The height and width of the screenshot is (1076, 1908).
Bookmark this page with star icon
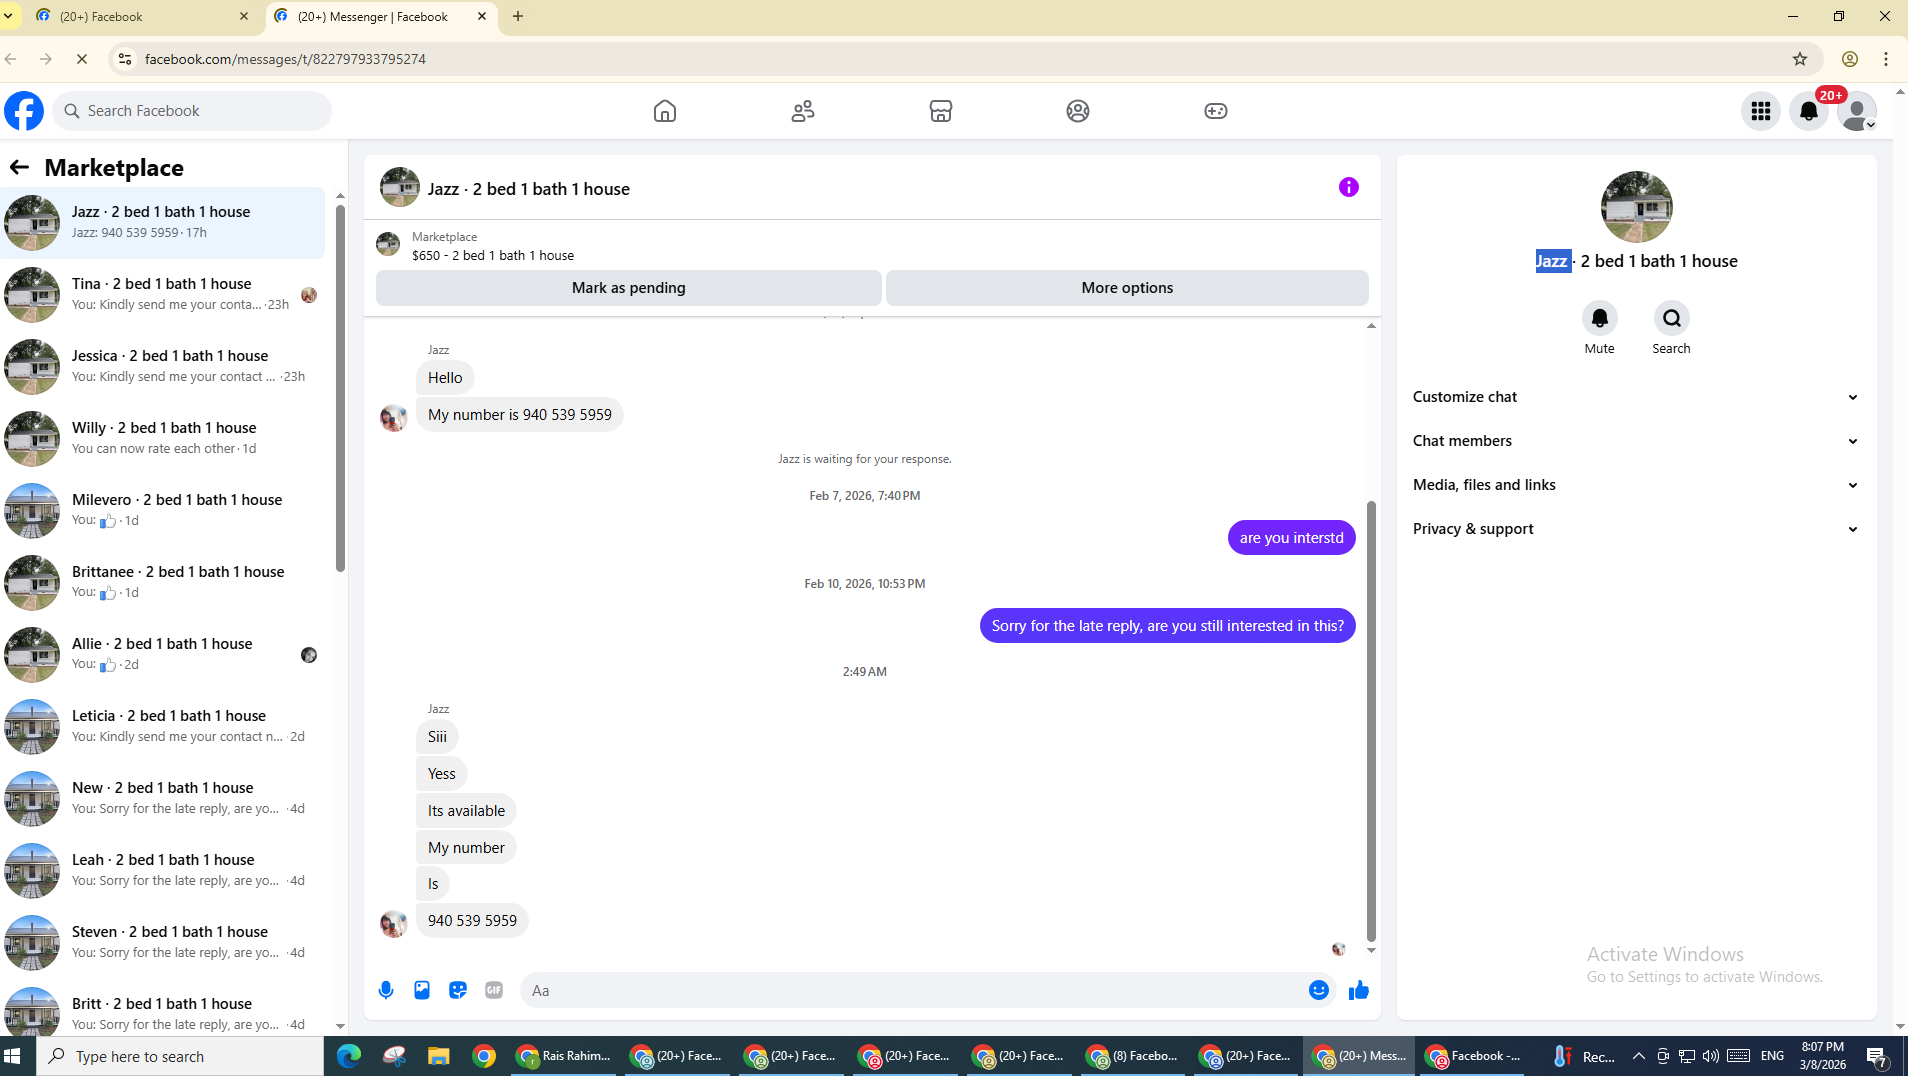(1800, 59)
